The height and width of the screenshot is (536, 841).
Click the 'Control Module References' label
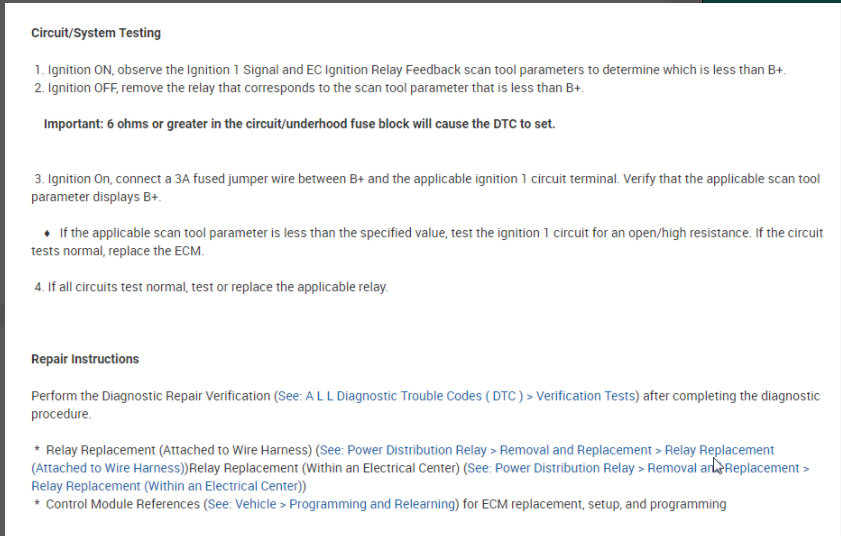coord(123,504)
